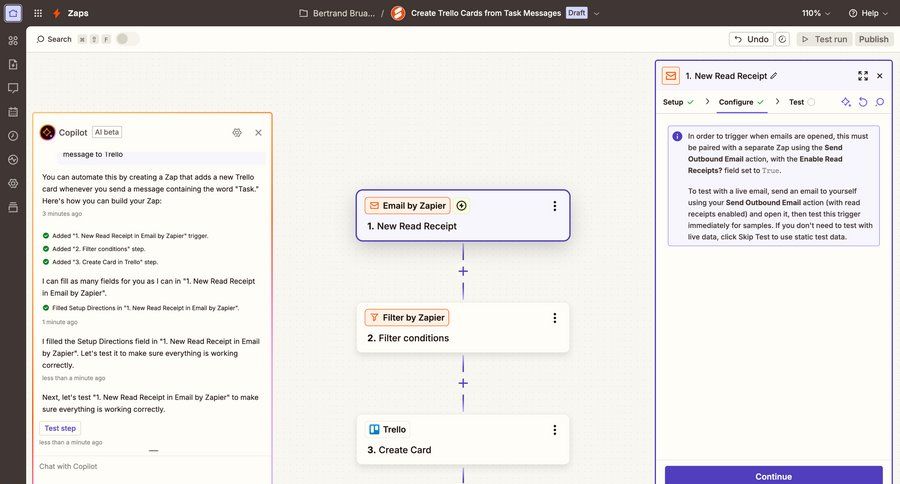Select the Filter by Zapier app chip
Image resolution: width=900 pixels, height=484 pixels.
click(x=407, y=317)
